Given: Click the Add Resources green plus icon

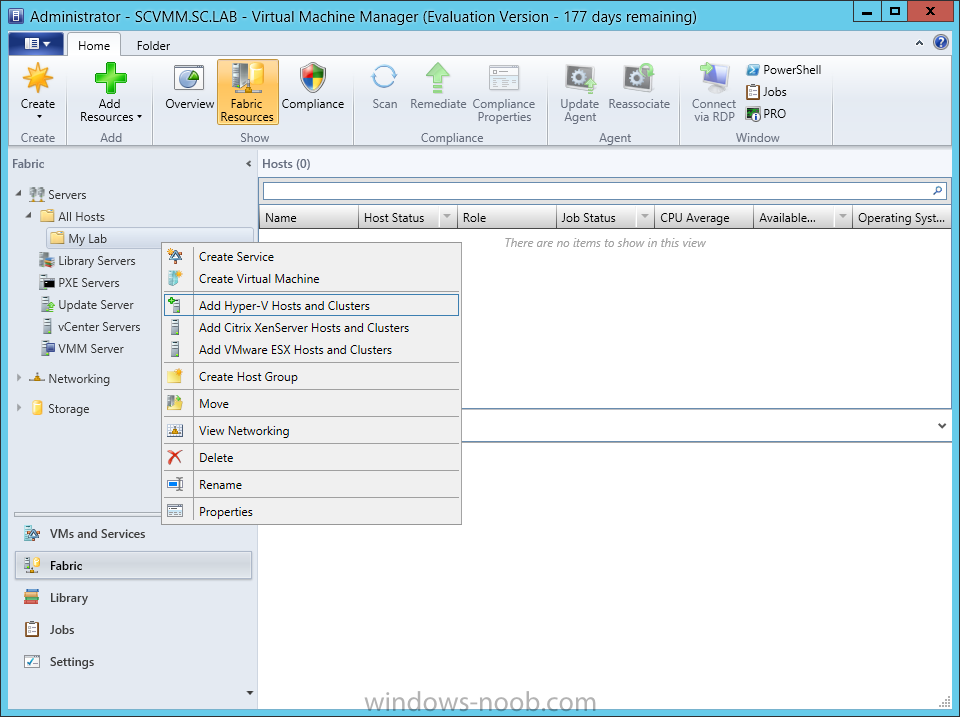Looking at the screenshot, I should (110, 78).
